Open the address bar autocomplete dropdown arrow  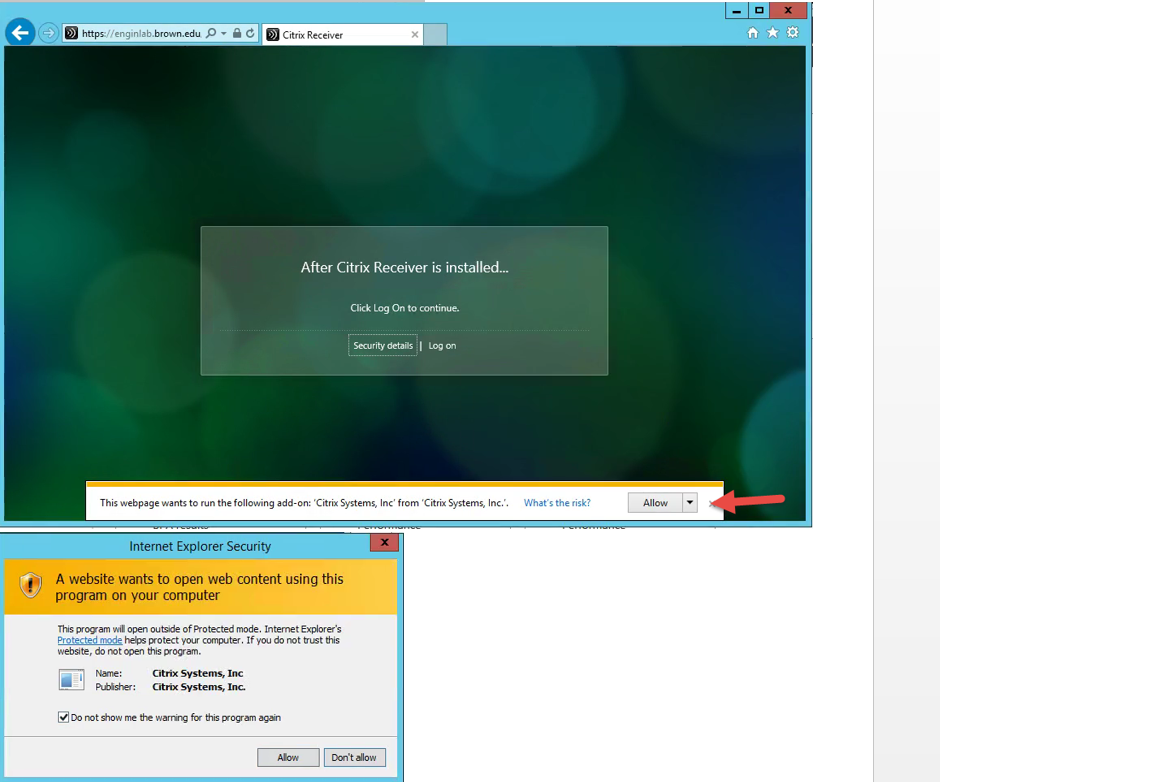[x=224, y=33]
